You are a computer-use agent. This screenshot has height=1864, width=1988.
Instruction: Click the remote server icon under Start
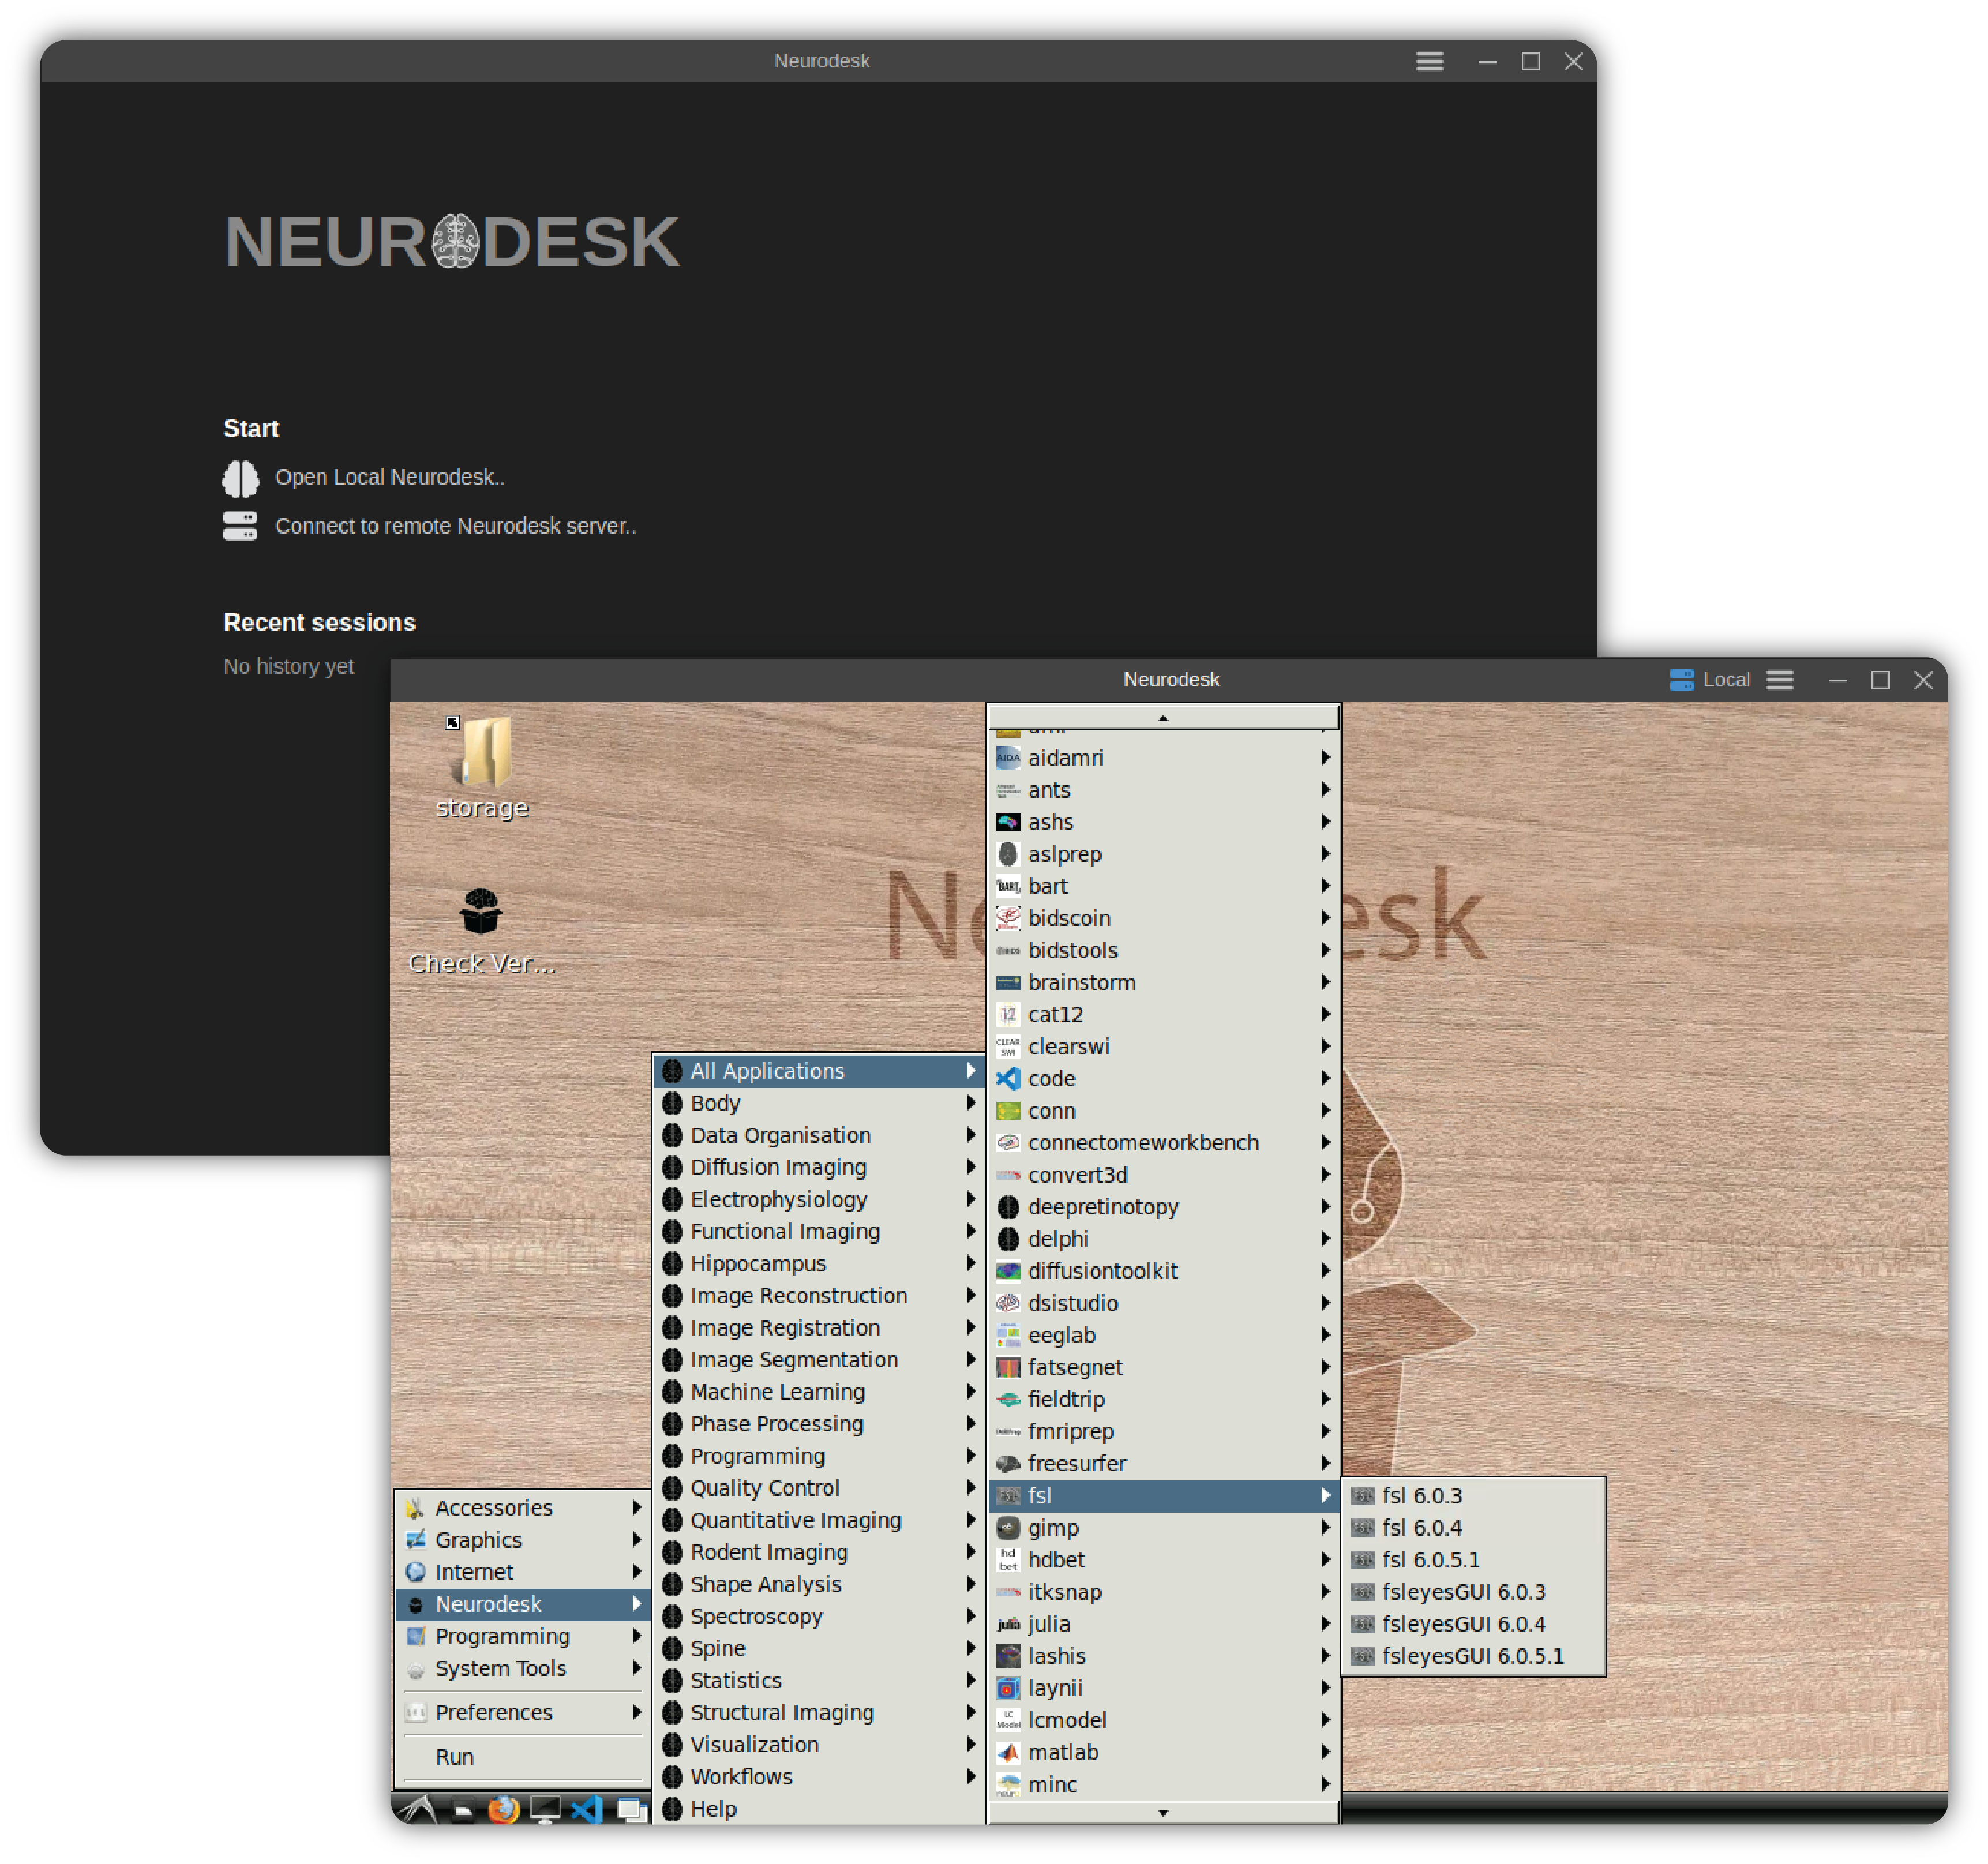click(x=240, y=527)
